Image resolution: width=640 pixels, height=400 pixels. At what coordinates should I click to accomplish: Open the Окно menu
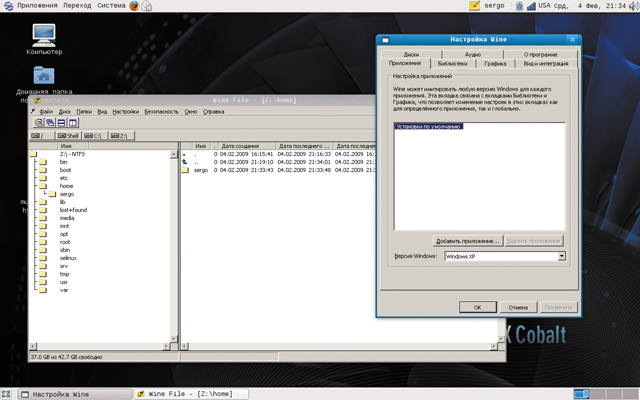[191, 111]
